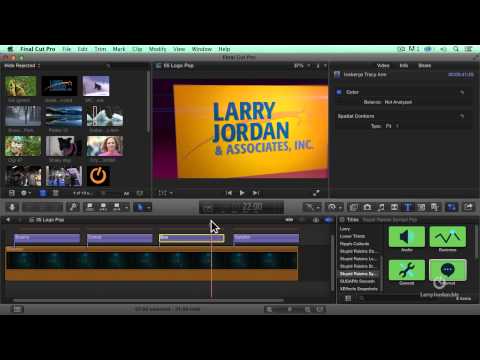
Task: Open the Trim menu
Action: [x=100, y=49]
